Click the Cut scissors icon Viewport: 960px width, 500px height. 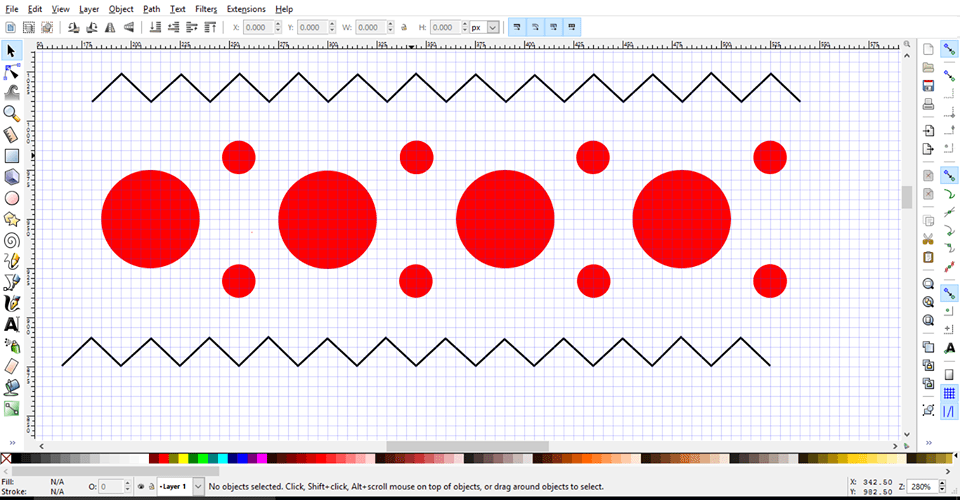pyautogui.click(x=928, y=239)
